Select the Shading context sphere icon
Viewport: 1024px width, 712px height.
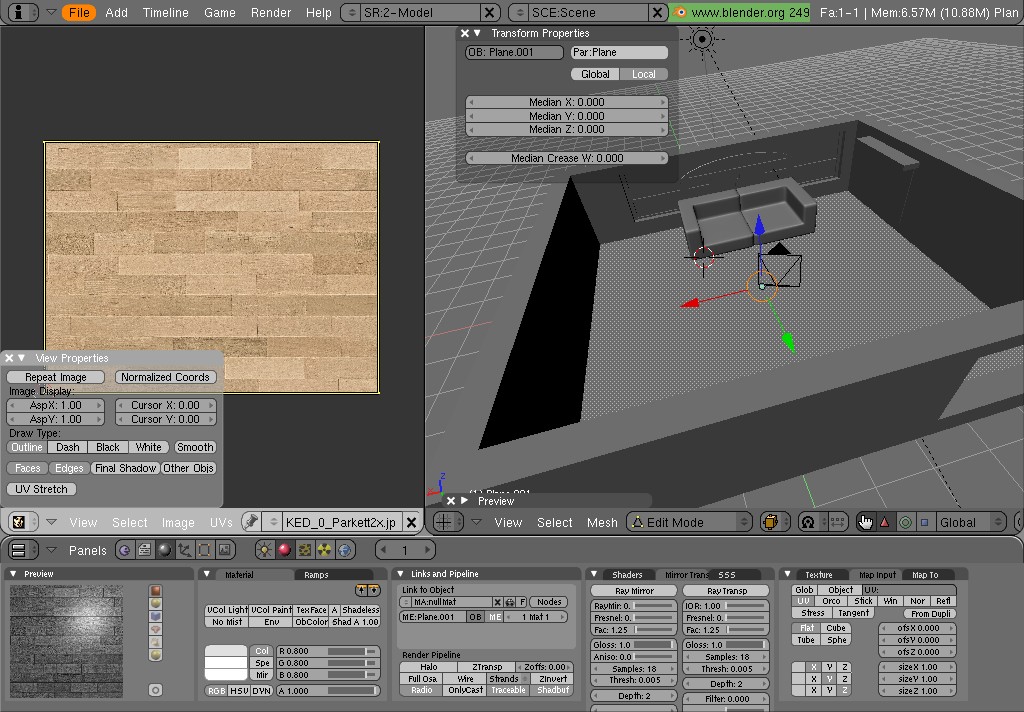[165, 550]
